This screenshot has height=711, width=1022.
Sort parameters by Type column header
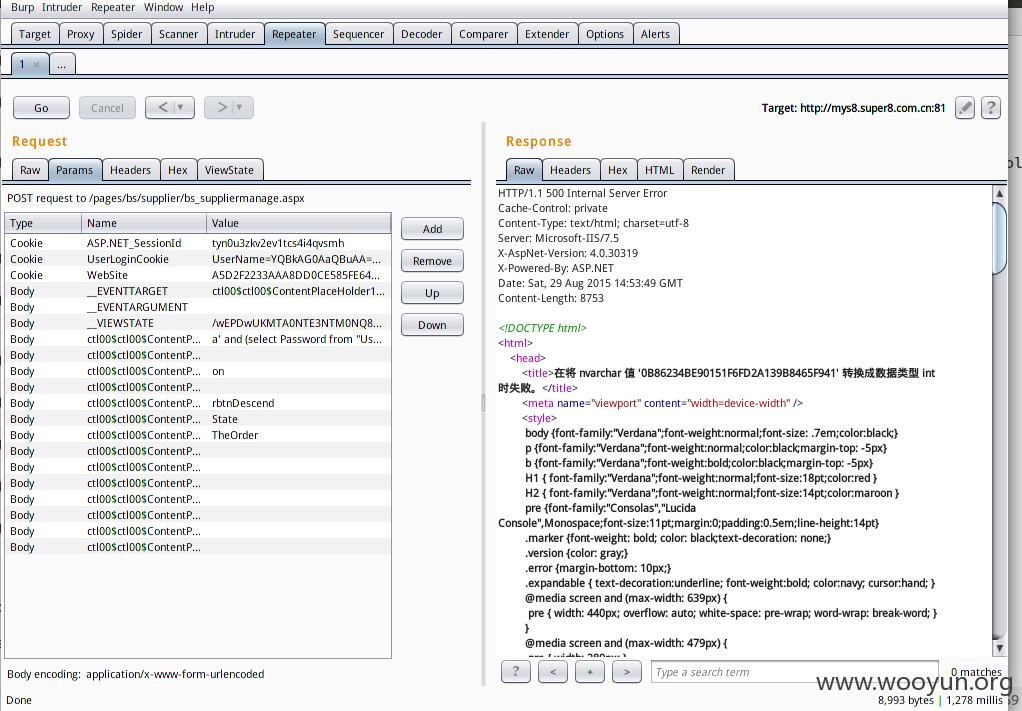[x=44, y=223]
